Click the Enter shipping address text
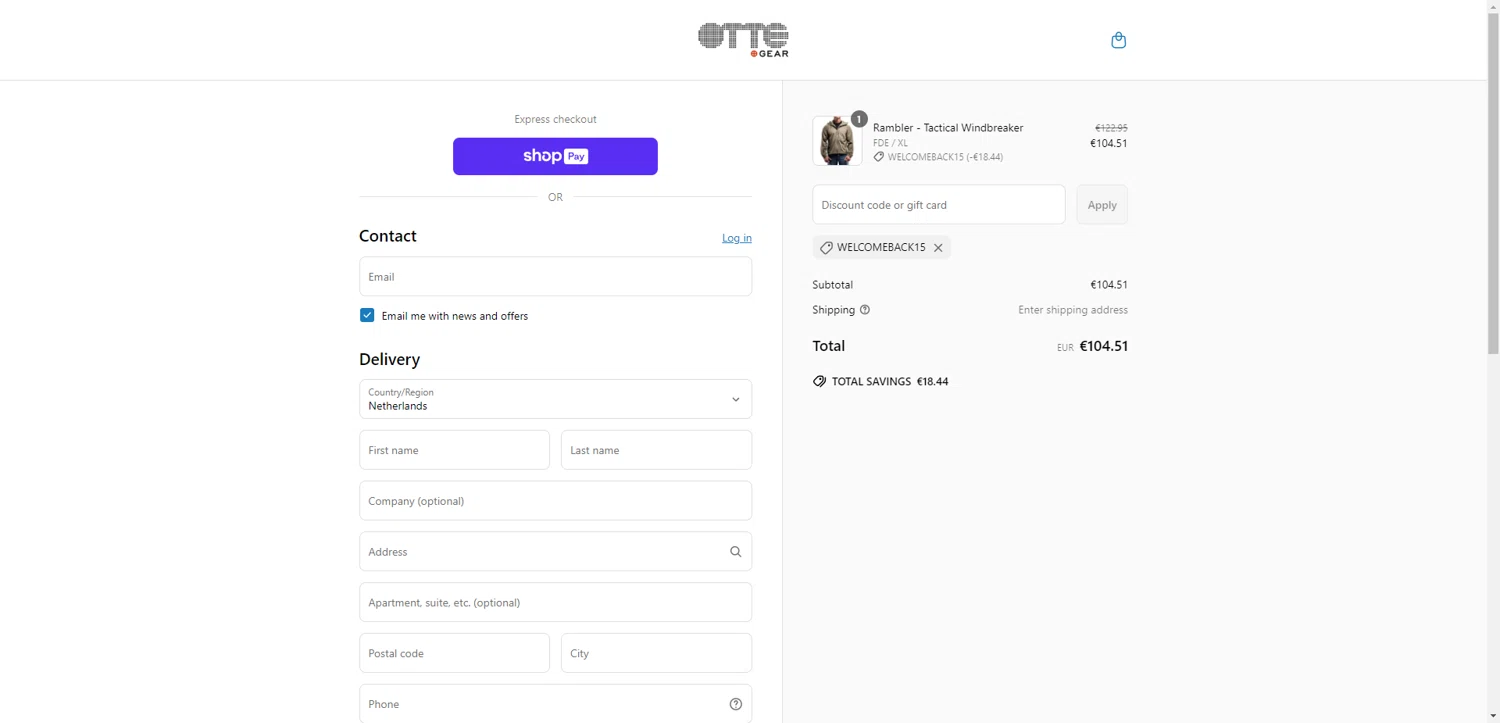 [1073, 310]
